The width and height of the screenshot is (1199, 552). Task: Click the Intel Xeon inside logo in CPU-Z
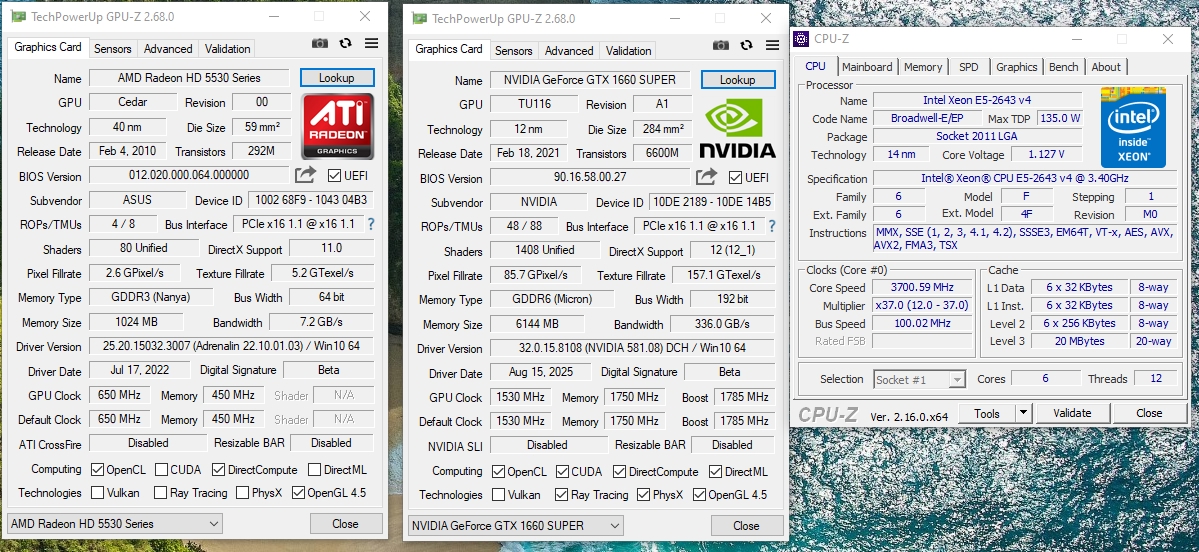(1133, 128)
